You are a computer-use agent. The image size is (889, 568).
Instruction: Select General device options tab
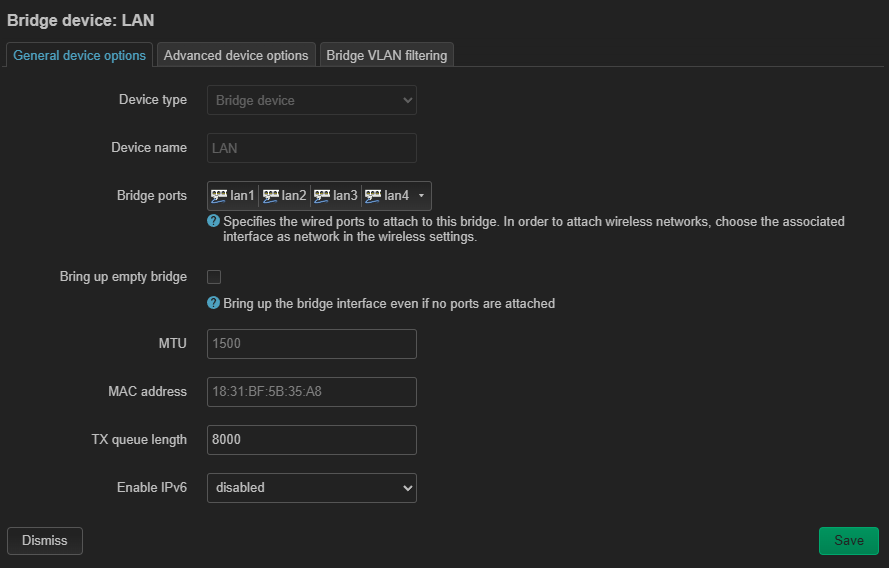coord(80,55)
